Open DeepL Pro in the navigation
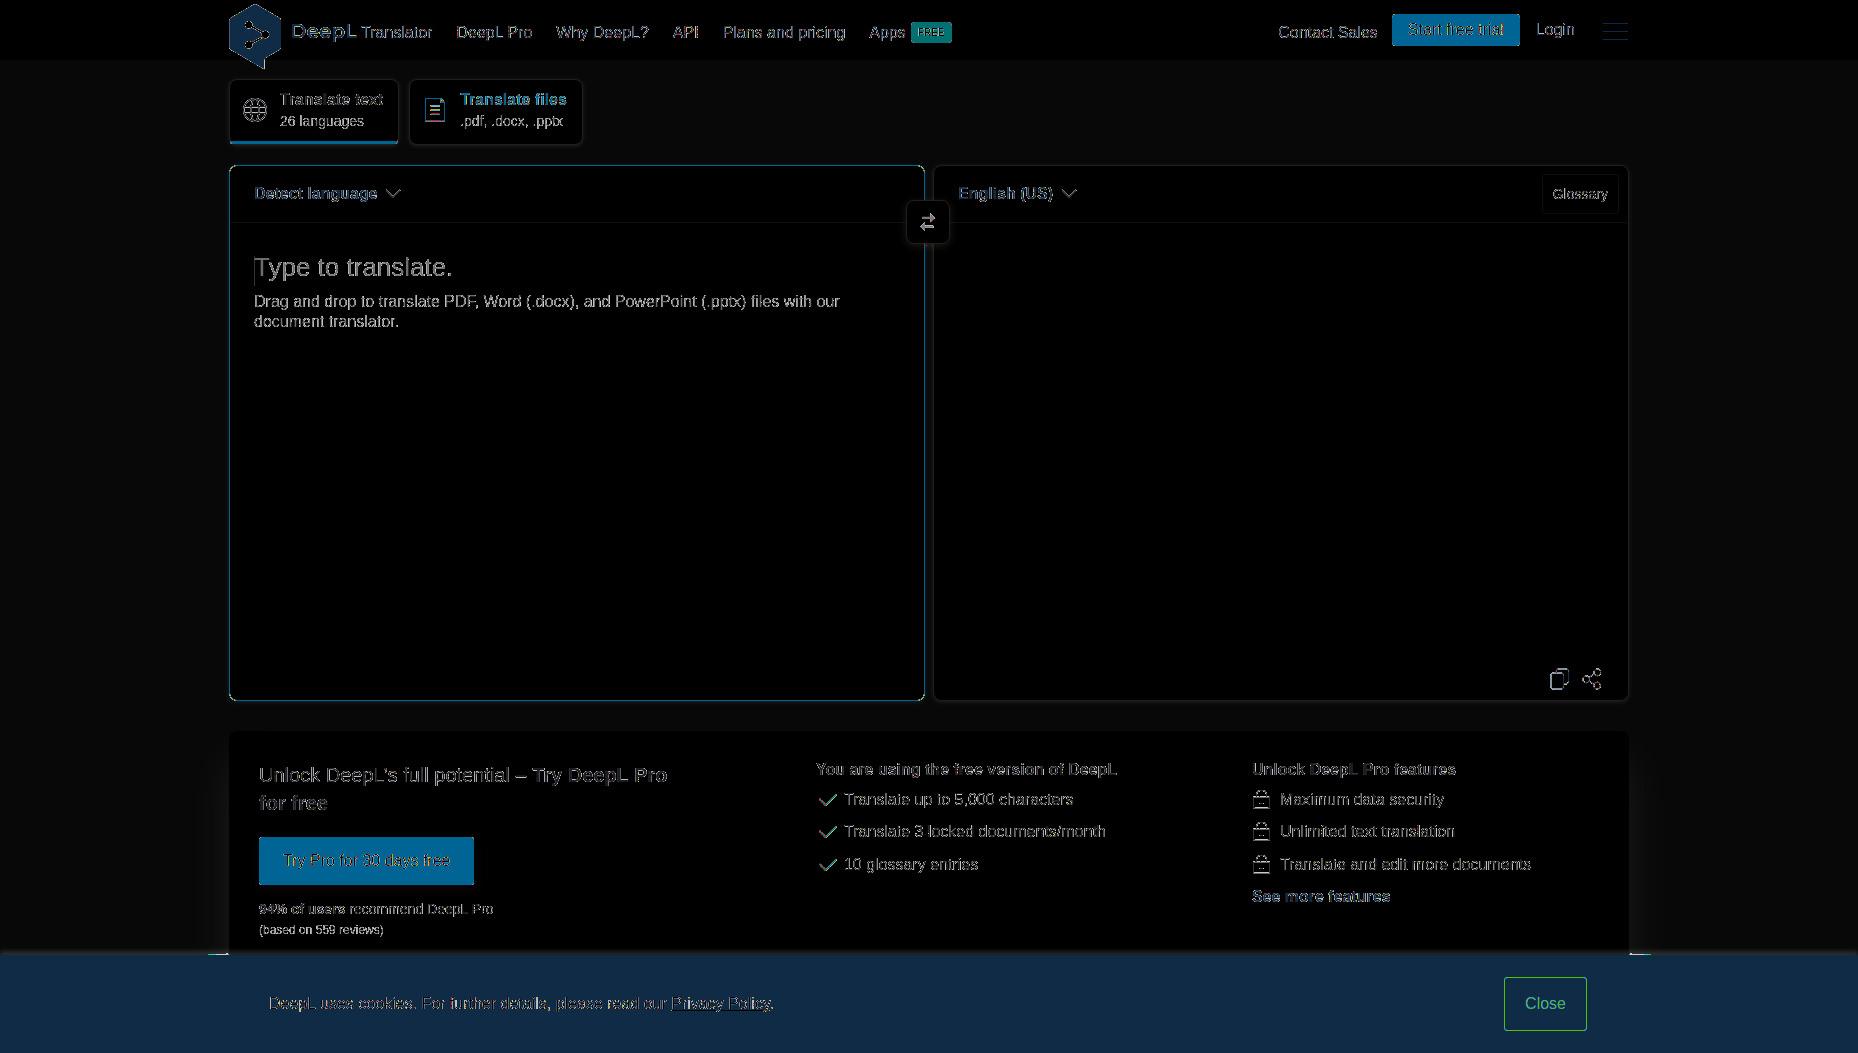The image size is (1858, 1053). [494, 32]
